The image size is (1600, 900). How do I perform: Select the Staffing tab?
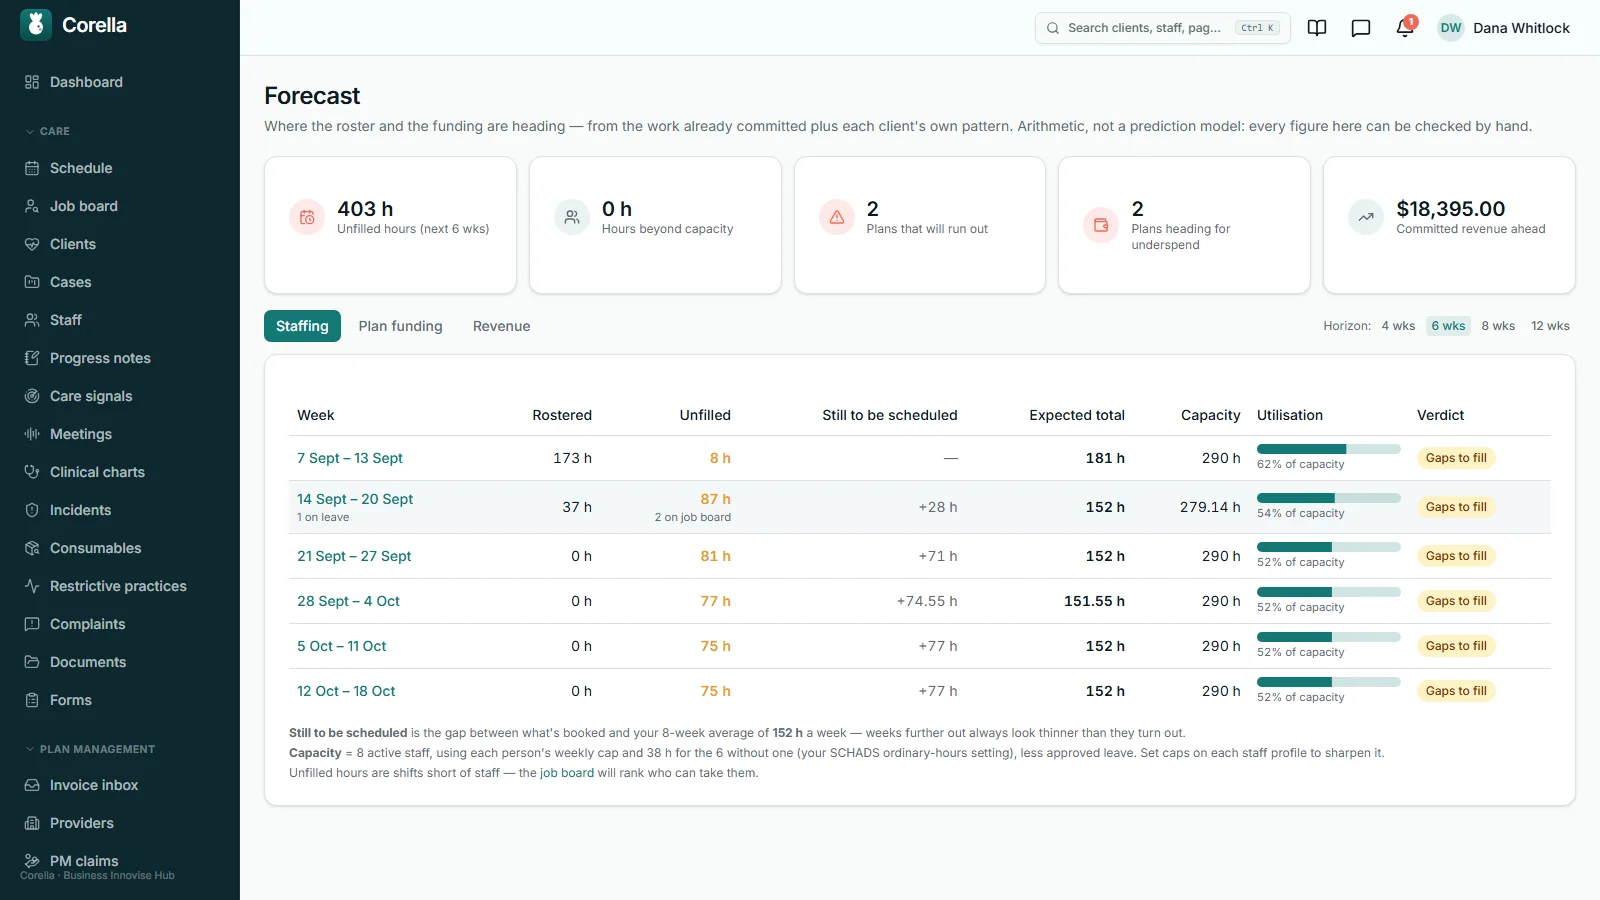302,326
